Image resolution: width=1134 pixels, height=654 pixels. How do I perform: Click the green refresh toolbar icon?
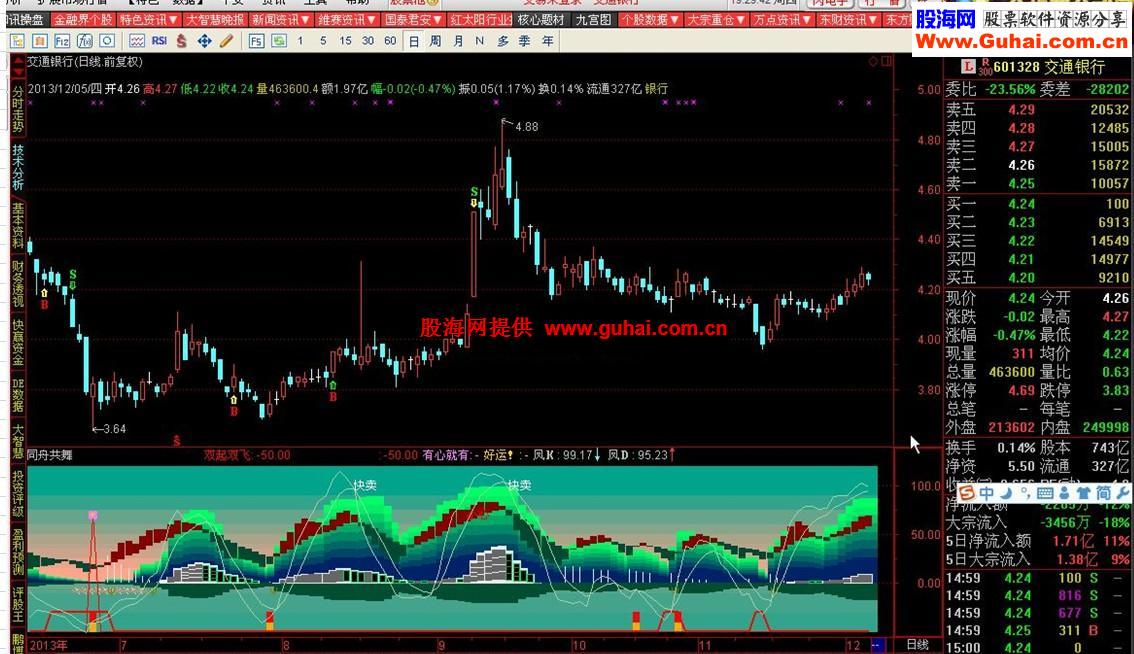278,41
